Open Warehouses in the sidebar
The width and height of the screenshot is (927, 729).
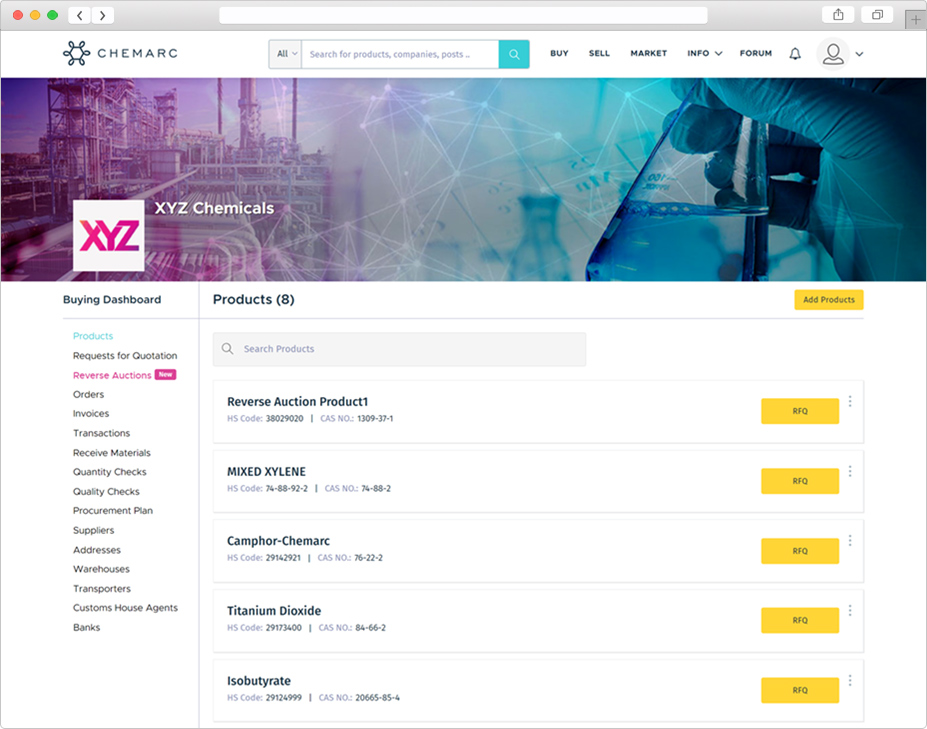[x=101, y=569]
